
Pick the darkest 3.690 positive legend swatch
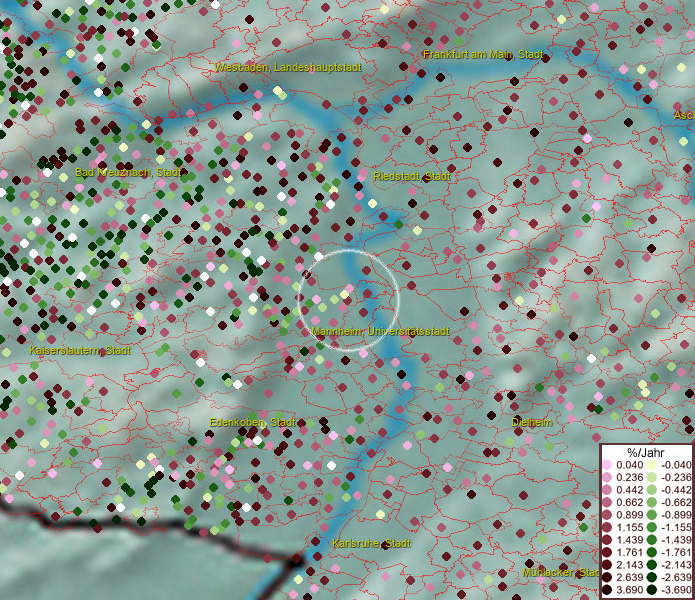point(607,590)
